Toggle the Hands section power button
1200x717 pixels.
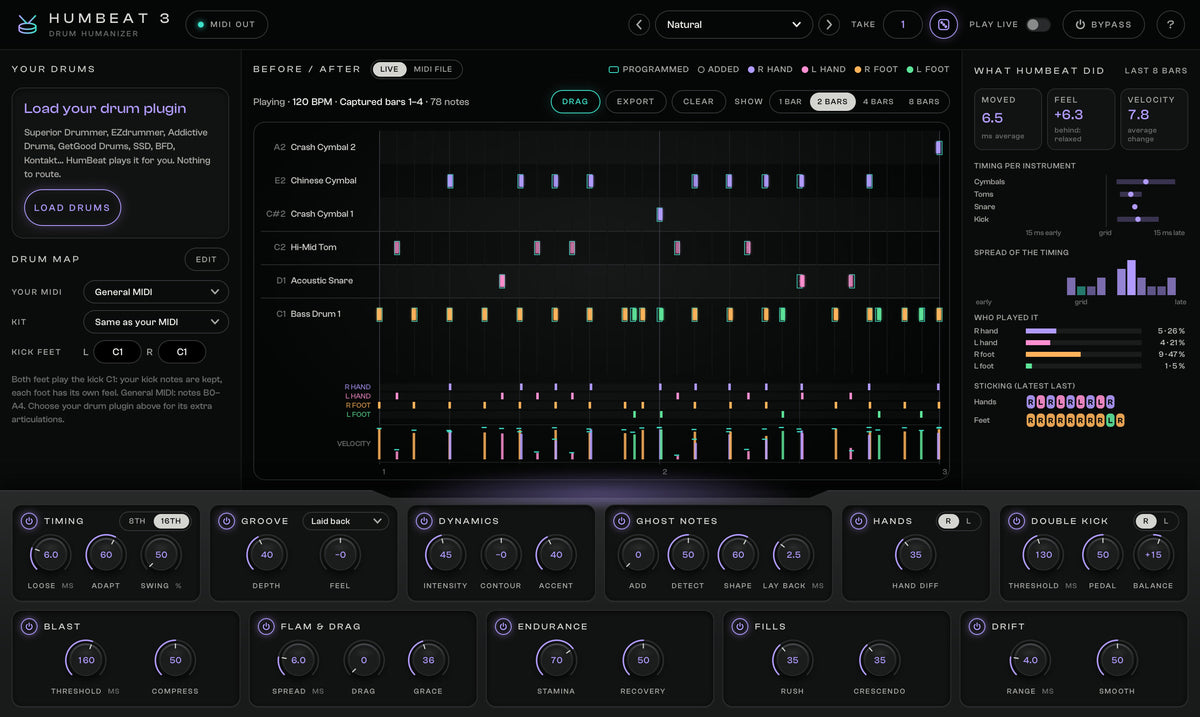pyautogui.click(x=859, y=521)
